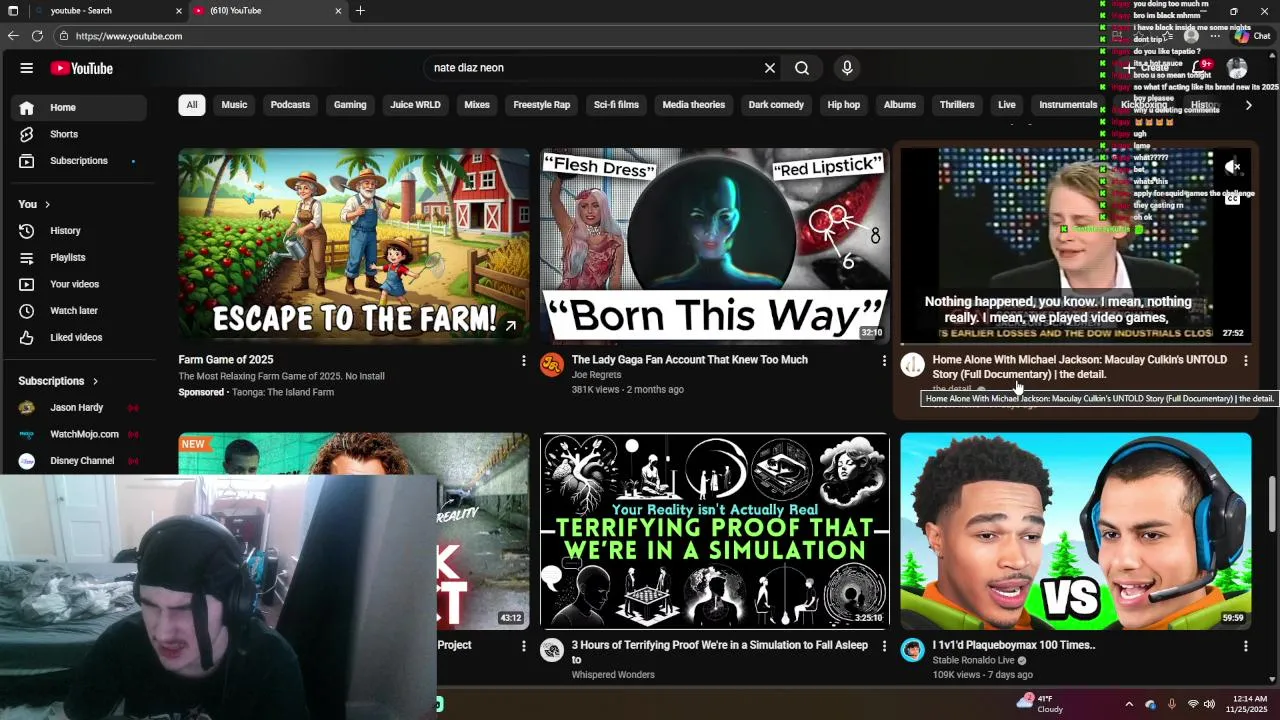This screenshot has height=720, width=1280.
Task: Open the 'Lady Gaga Fan Account That Knew Too Much' title
Action: point(689,360)
